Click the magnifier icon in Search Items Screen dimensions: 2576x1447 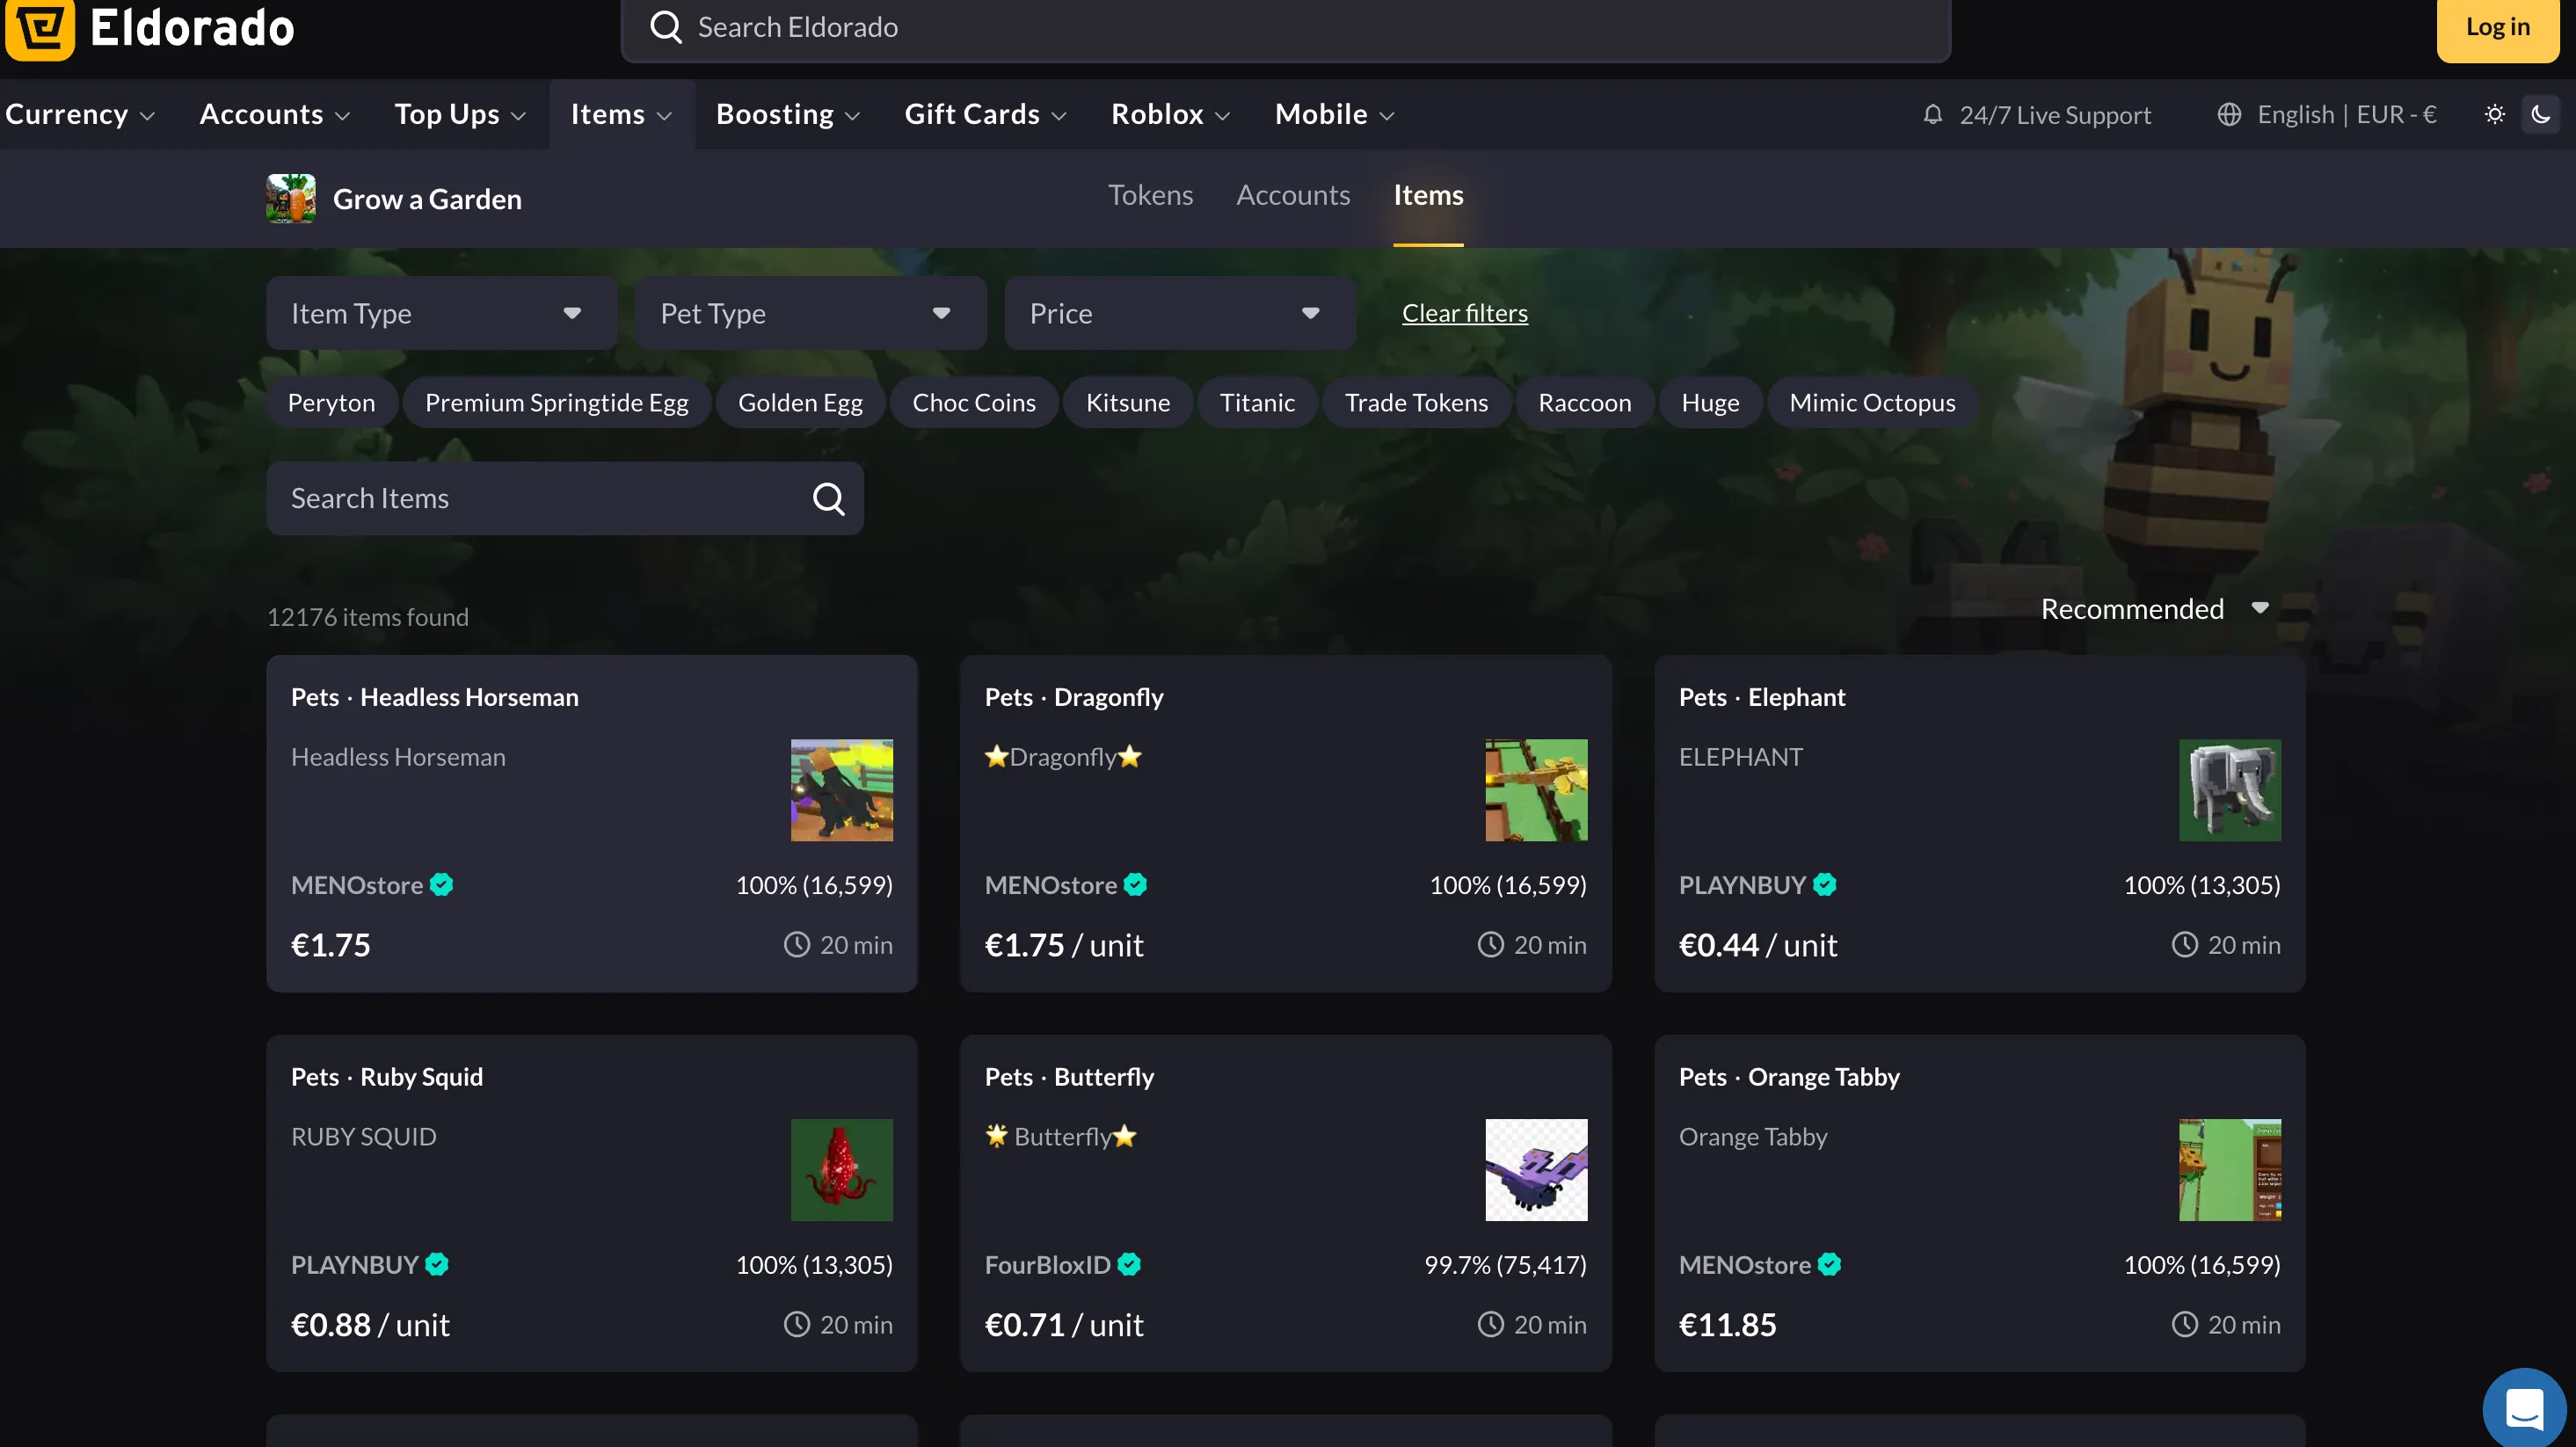click(828, 498)
